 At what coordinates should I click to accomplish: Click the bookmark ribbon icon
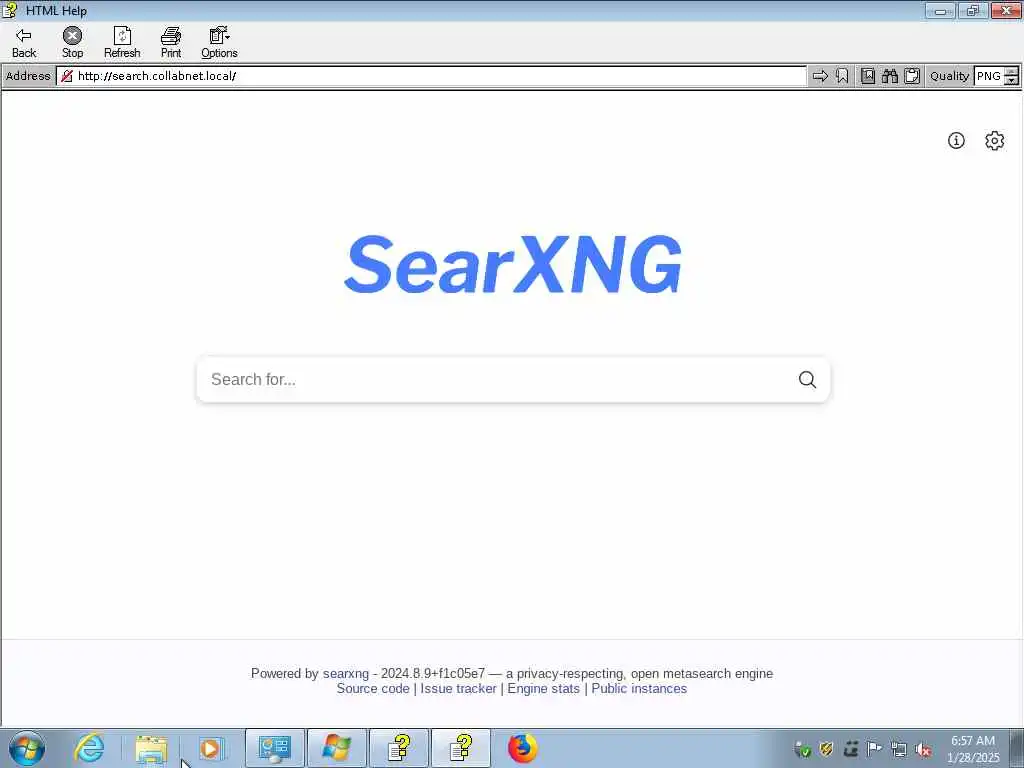842,76
